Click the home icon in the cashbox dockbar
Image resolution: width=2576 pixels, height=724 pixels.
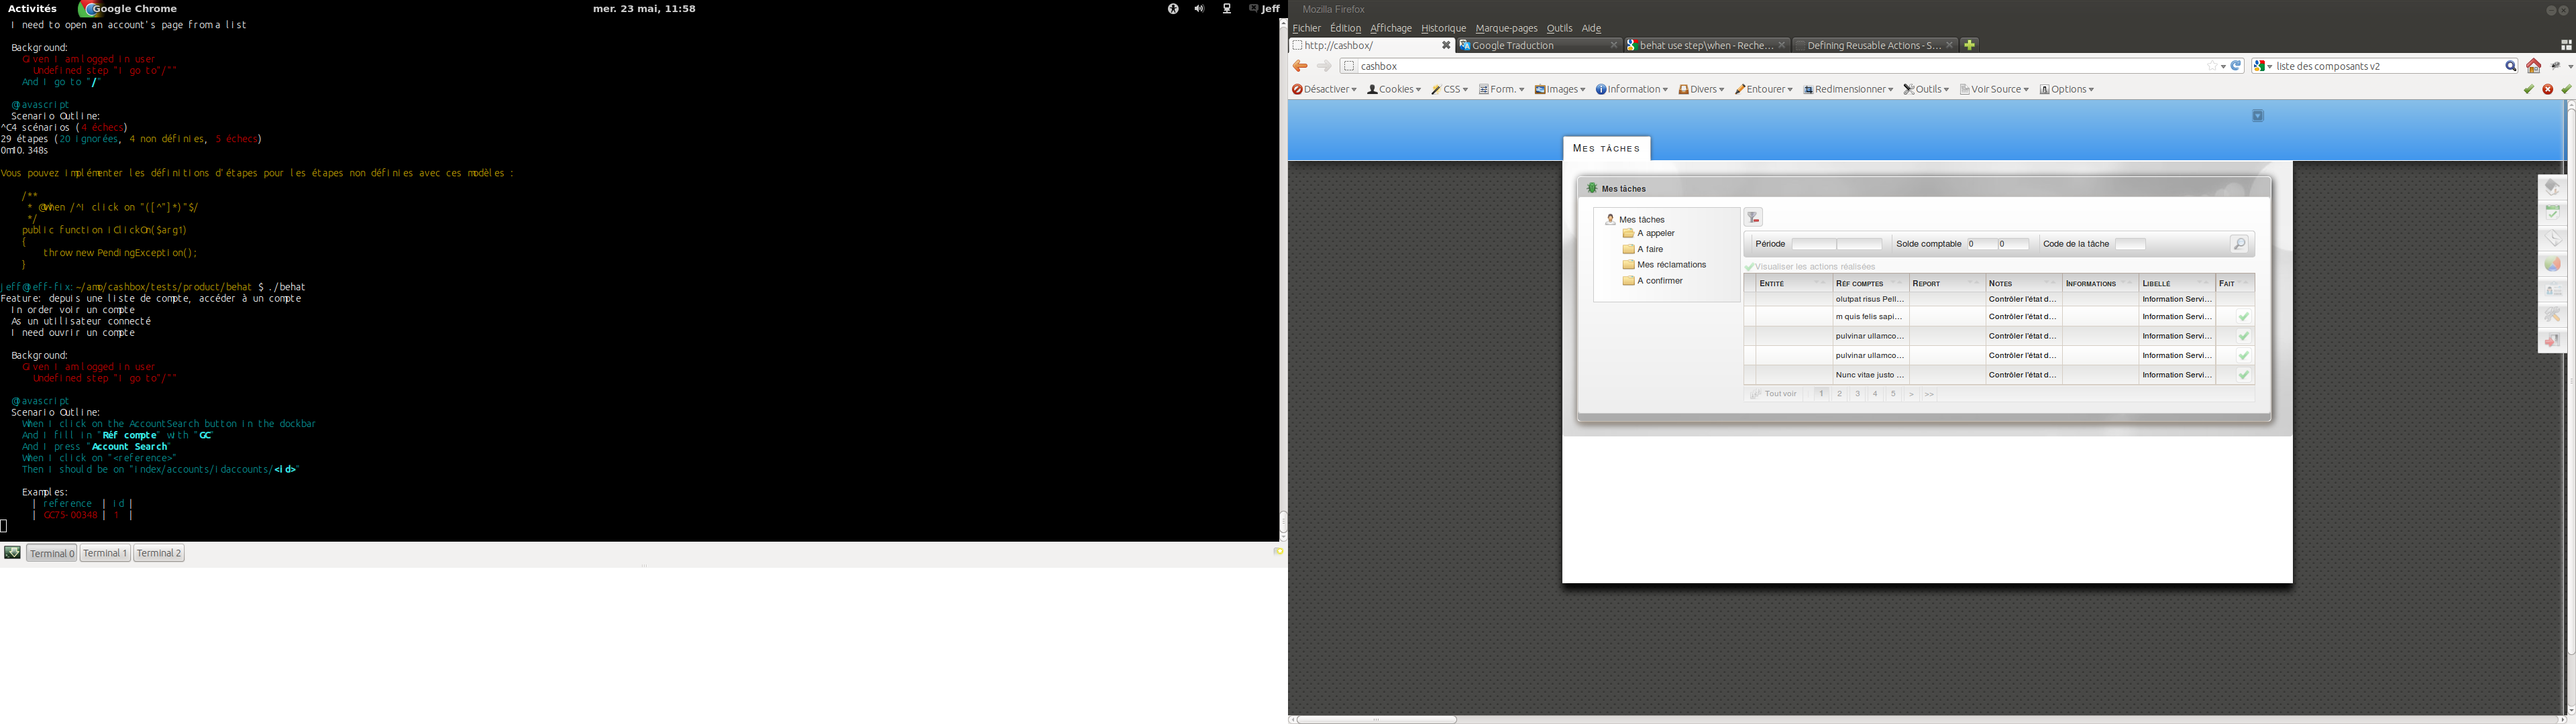pos(2553,187)
